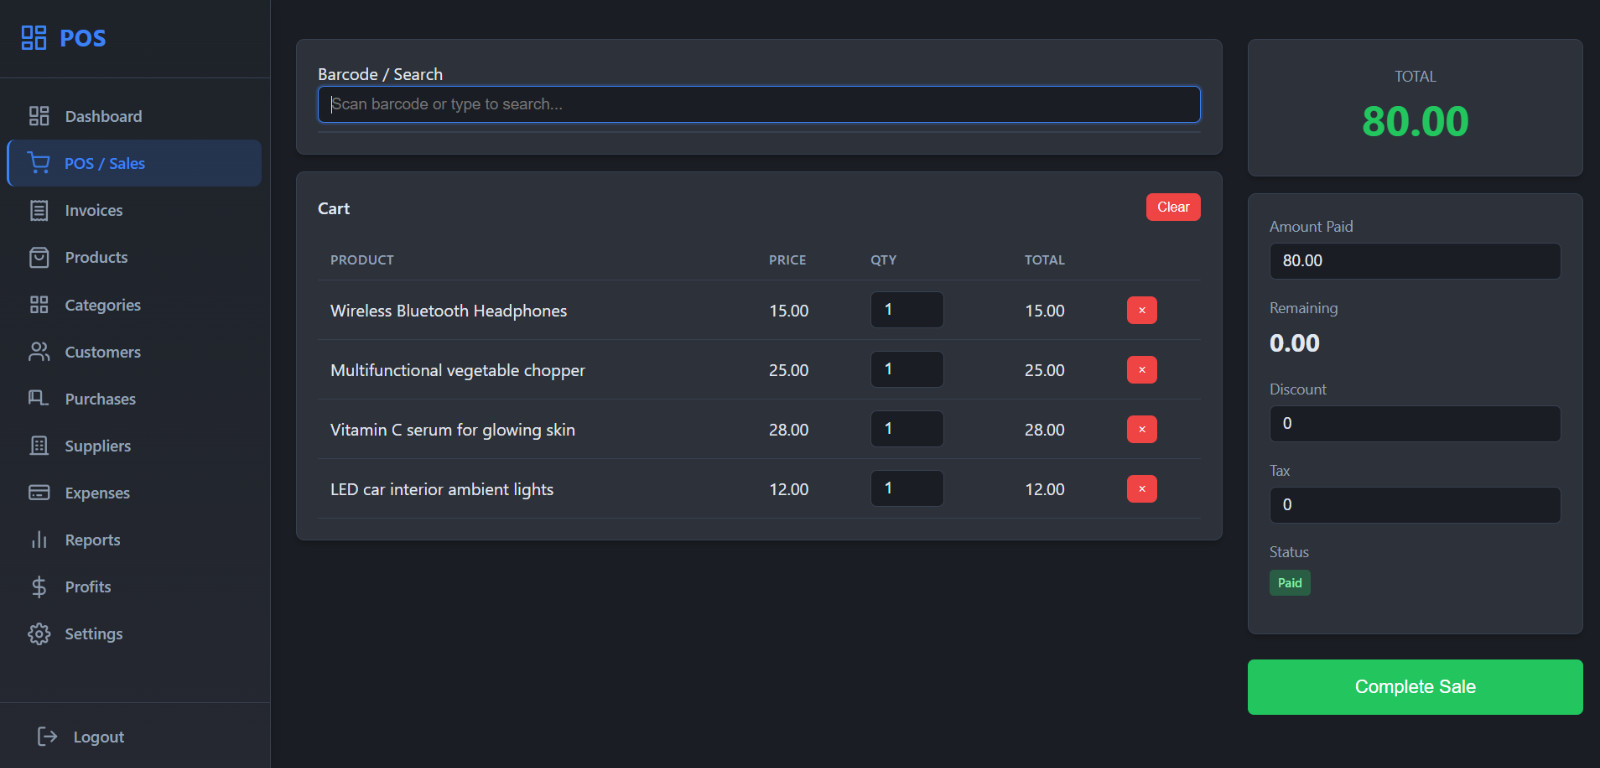Click the PRICE column header
Image resolution: width=1600 pixels, height=768 pixels.
pyautogui.click(x=787, y=260)
